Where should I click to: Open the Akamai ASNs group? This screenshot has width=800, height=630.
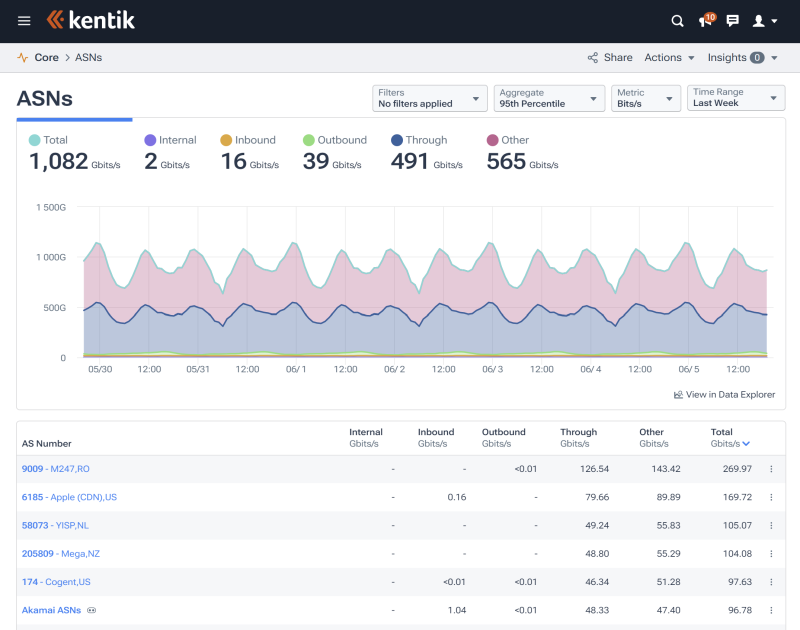pos(51,610)
